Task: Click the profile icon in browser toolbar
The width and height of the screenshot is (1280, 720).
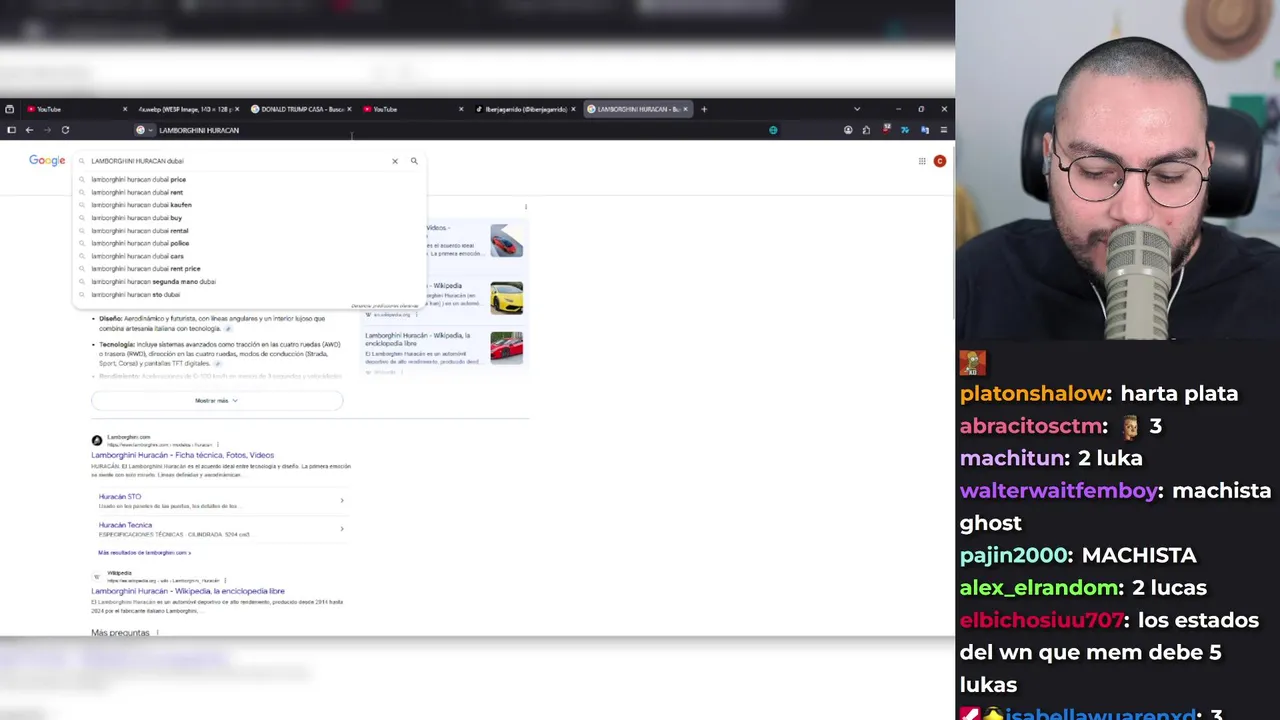Action: point(848,130)
